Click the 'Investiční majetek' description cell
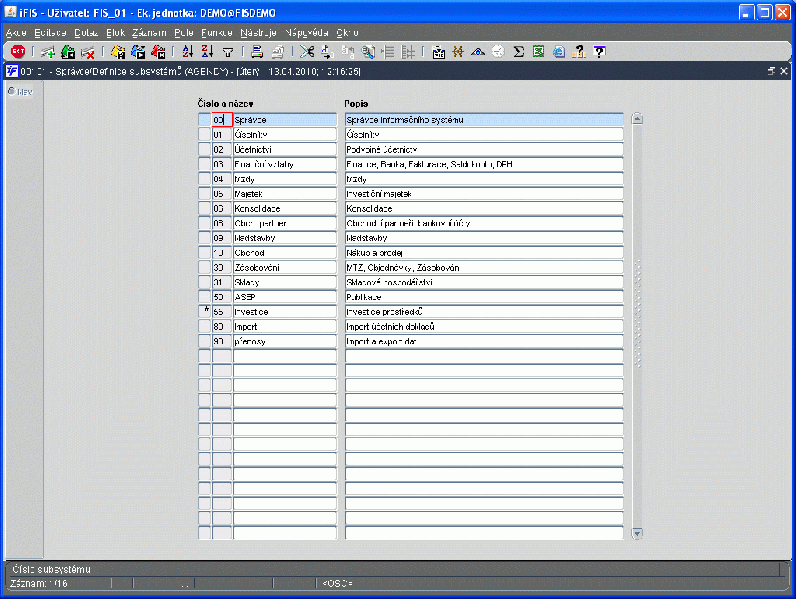 pos(484,193)
